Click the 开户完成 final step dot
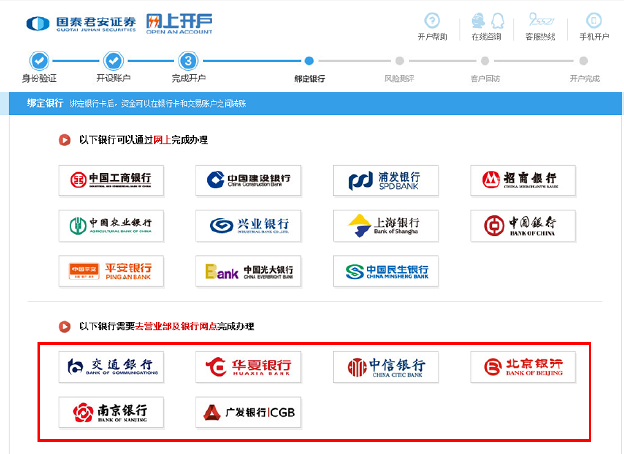Screen dimensions: 624x454 tap(583, 61)
